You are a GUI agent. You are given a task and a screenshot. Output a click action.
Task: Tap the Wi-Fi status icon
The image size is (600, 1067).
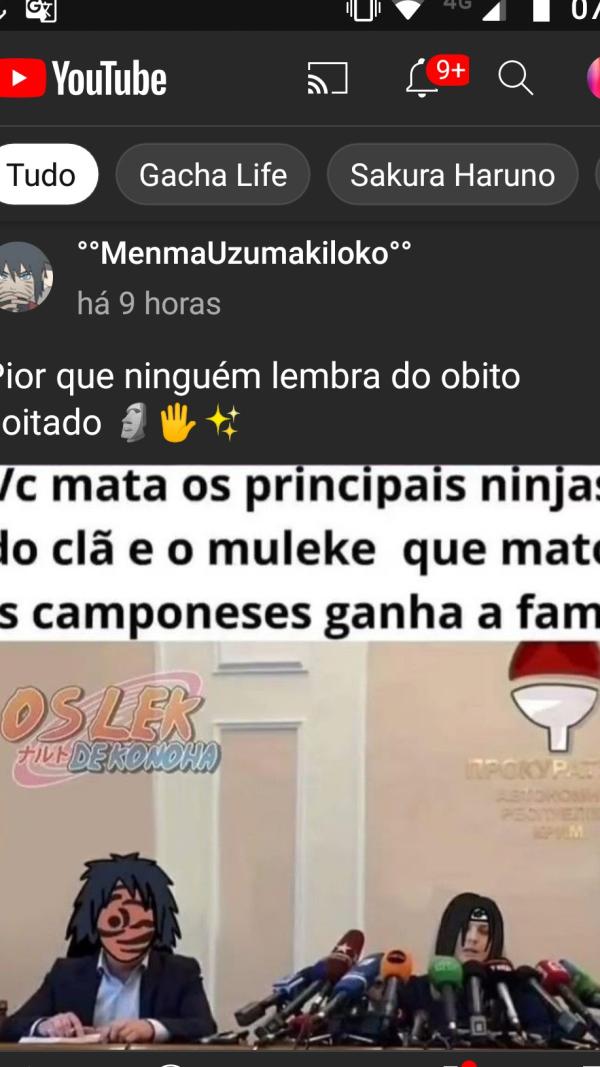(x=407, y=9)
